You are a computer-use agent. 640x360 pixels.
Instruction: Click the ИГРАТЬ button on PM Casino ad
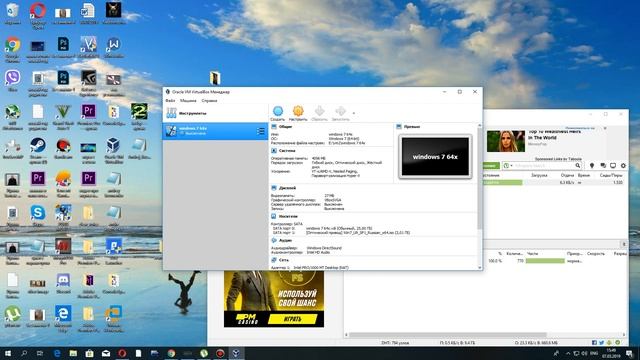point(293,319)
